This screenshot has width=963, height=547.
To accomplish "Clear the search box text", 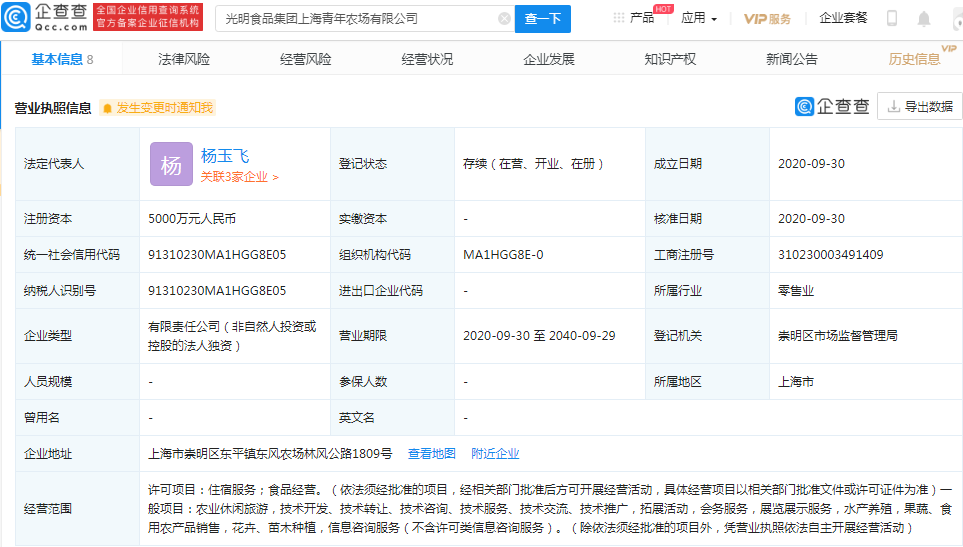I will point(504,18).
